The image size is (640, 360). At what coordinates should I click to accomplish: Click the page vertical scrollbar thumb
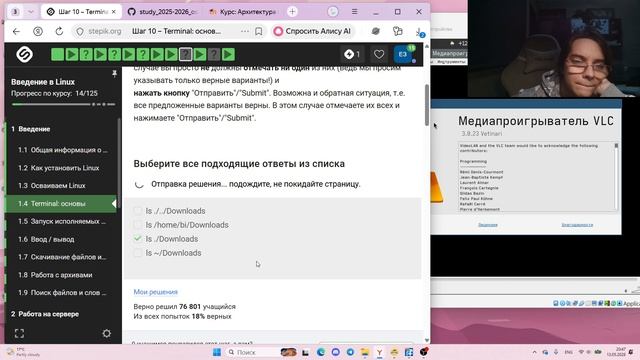tap(427, 105)
